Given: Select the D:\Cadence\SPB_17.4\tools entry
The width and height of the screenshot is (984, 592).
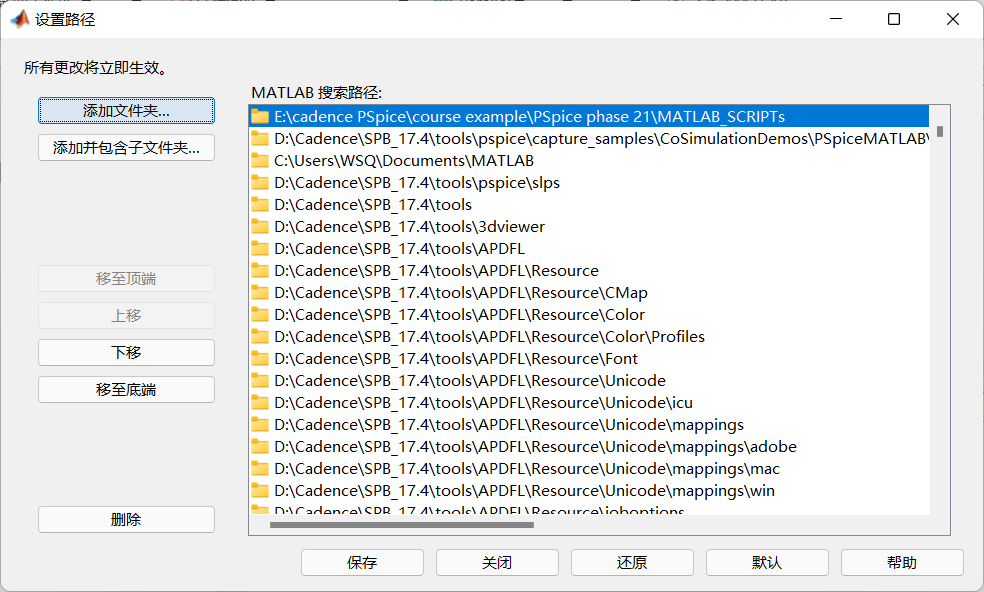Looking at the screenshot, I should (589, 205).
